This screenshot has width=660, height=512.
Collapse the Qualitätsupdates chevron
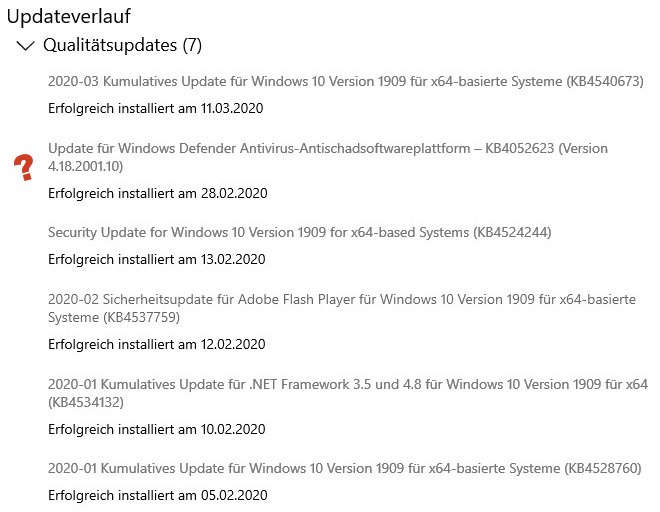coord(25,45)
